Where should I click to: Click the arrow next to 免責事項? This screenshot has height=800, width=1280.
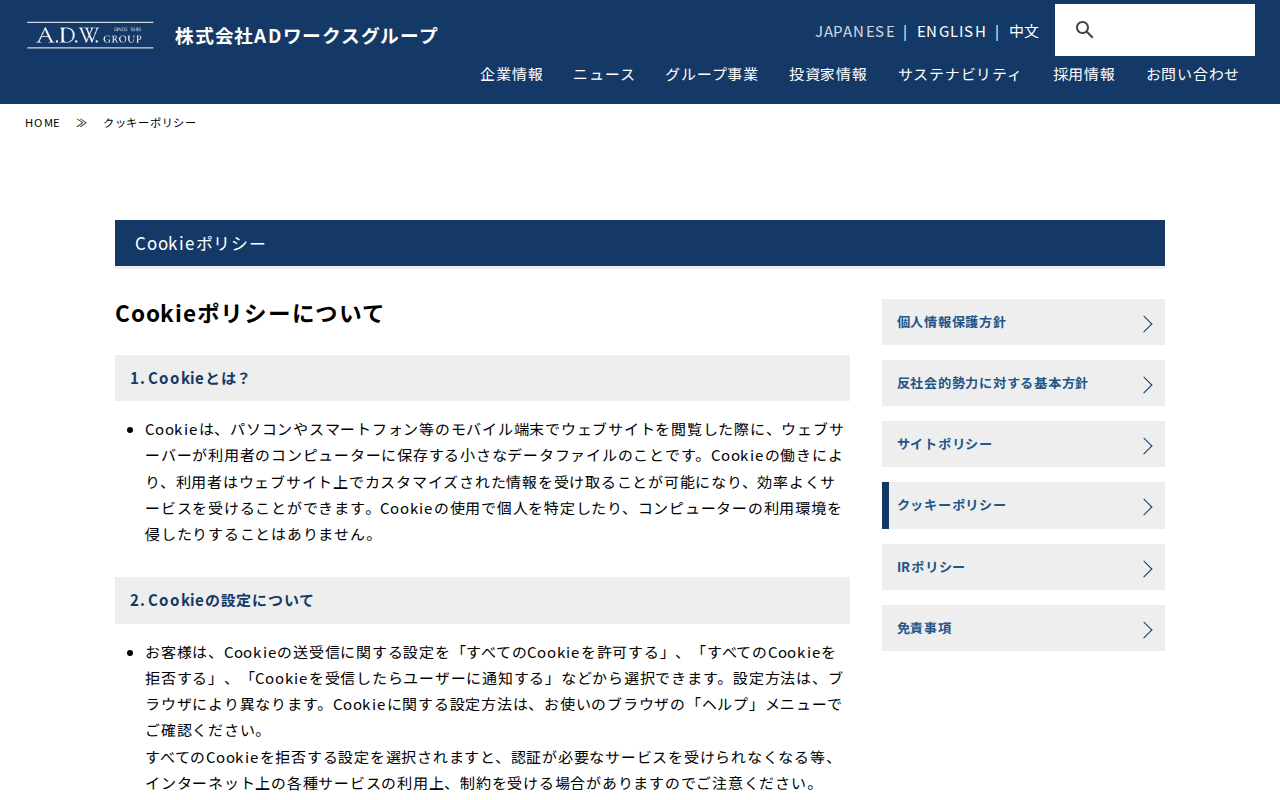[x=1147, y=629]
